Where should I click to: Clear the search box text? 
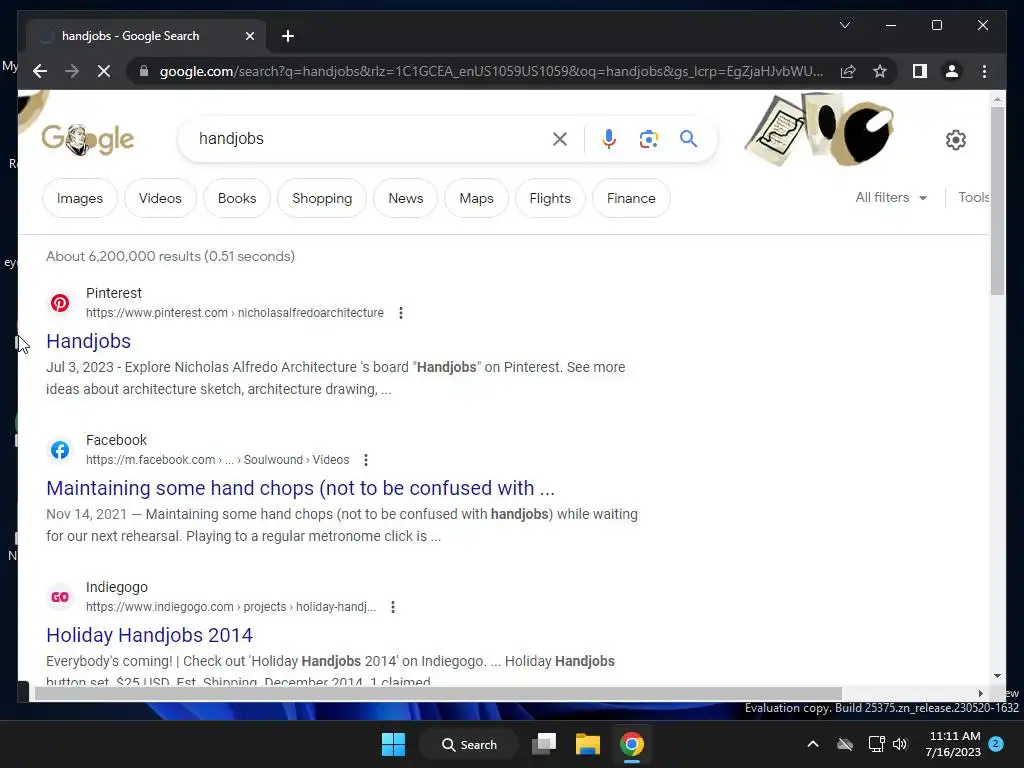pos(560,138)
